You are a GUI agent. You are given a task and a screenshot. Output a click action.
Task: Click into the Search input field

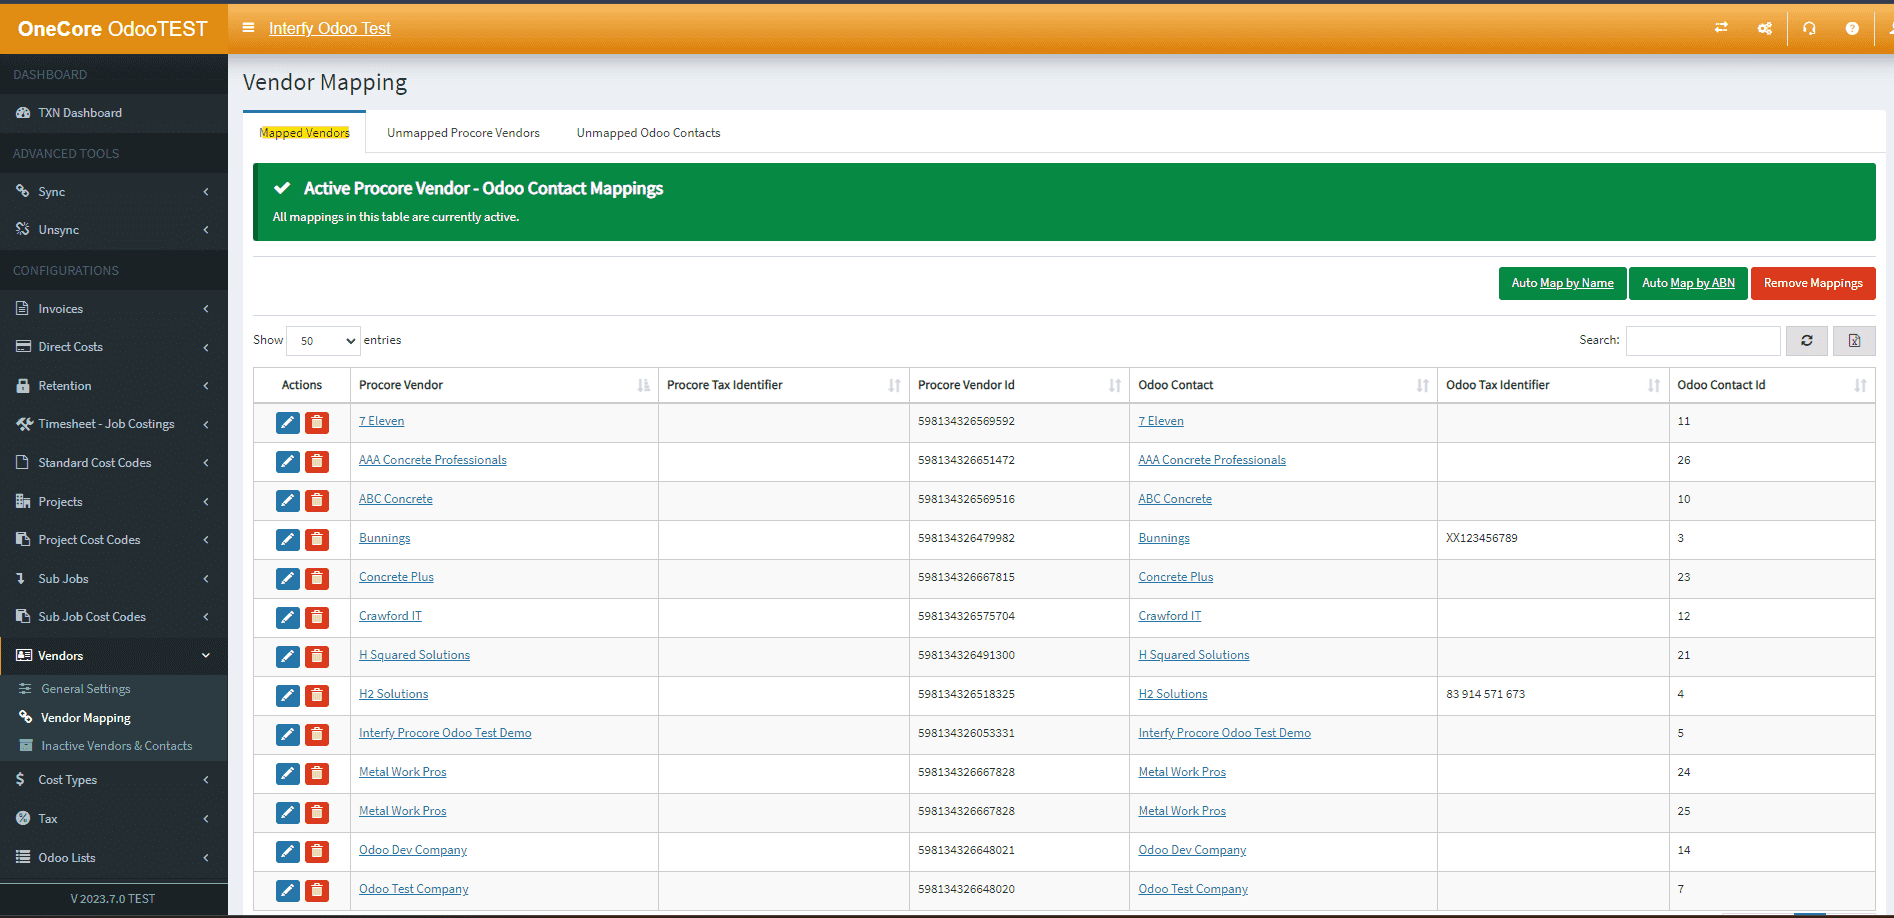pyautogui.click(x=1702, y=341)
